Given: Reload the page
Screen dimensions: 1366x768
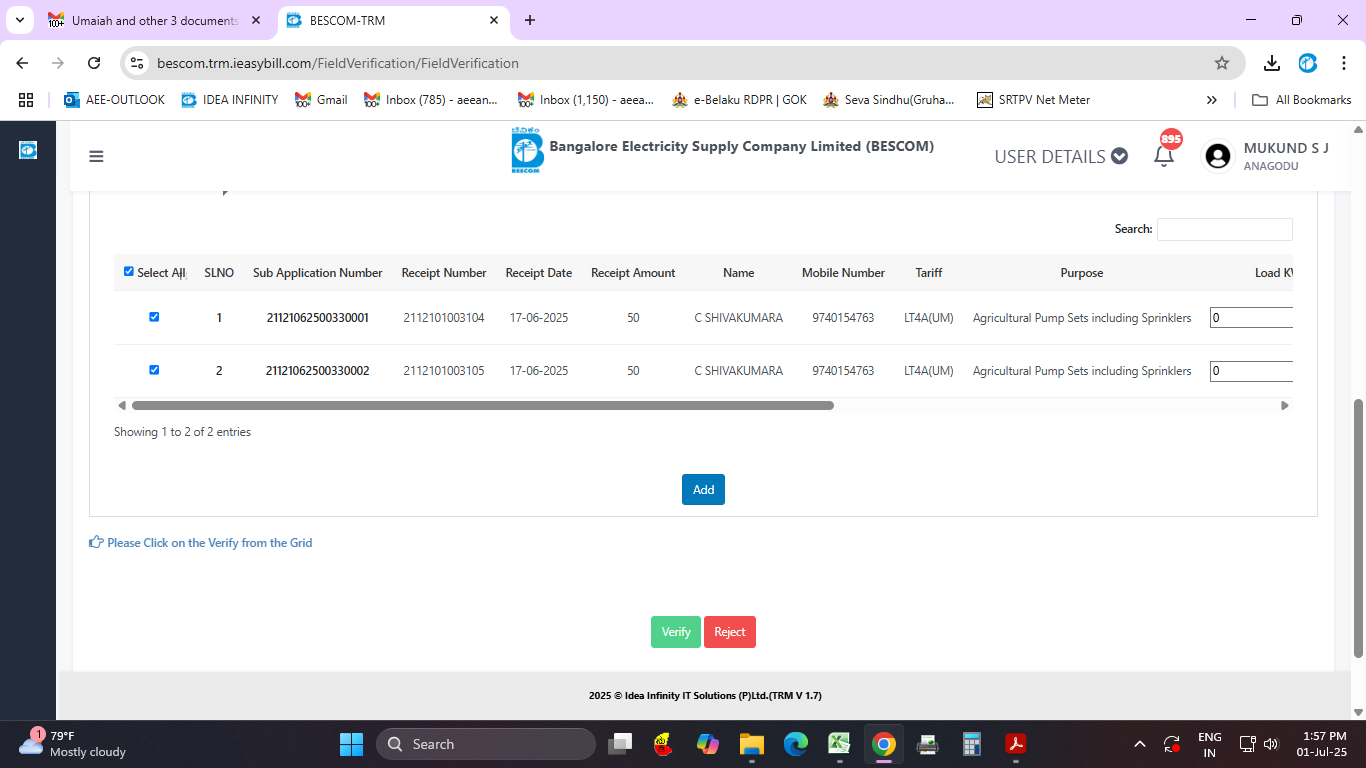Looking at the screenshot, I should click(x=94, y=63).
